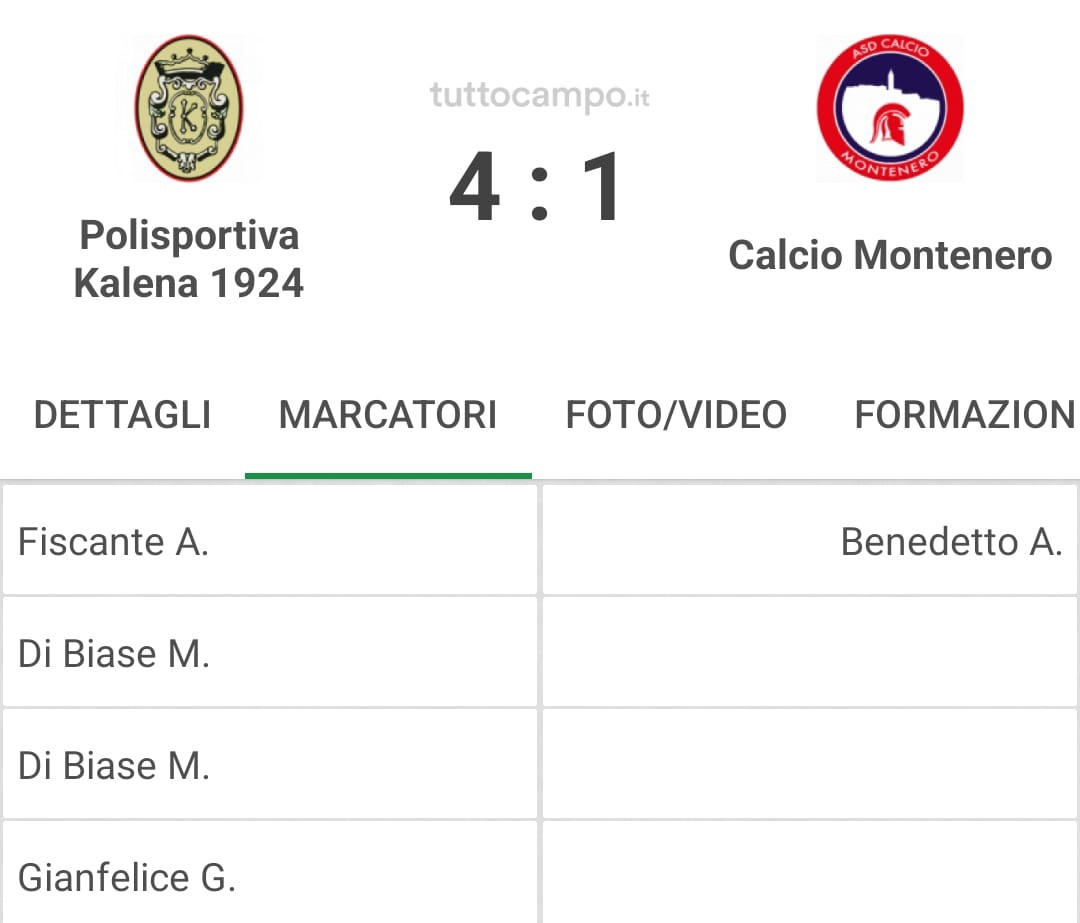1080x923 pixels.
Task: Select scorer Fiscante A.
Action: (269, 540)
